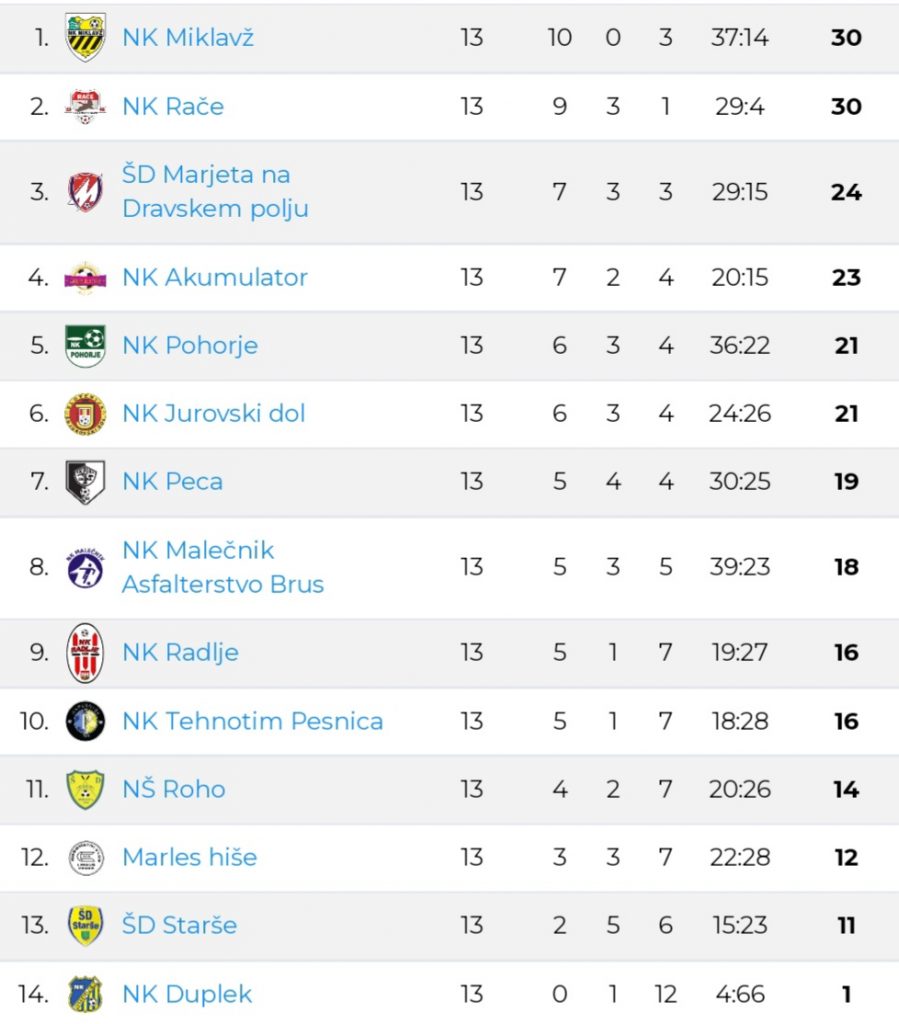Click the ŠD Starše yellow shield badge
Screen dimensions: 899x1024
coord(86,925)
